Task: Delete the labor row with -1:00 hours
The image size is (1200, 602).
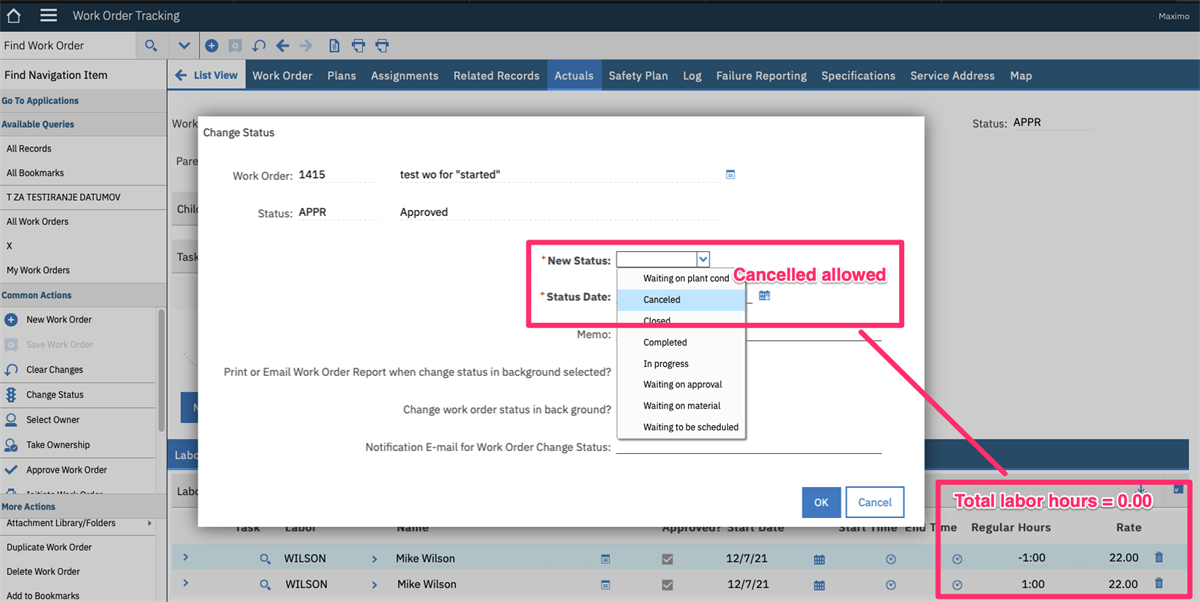Action: click(x=1159, y=558)
